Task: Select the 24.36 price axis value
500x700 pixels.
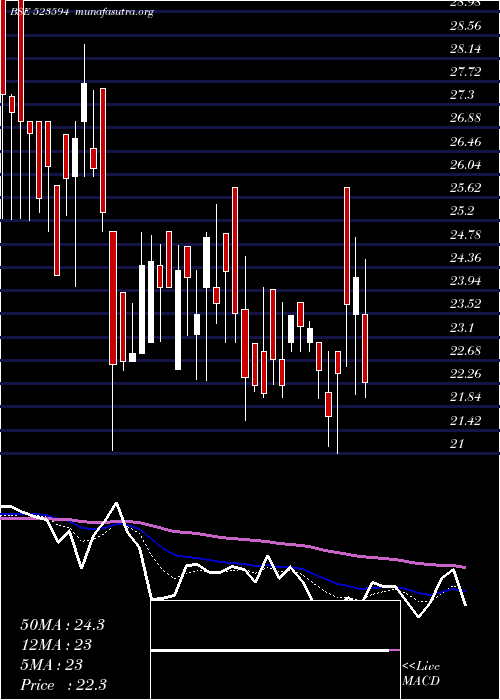Action: 466,258
